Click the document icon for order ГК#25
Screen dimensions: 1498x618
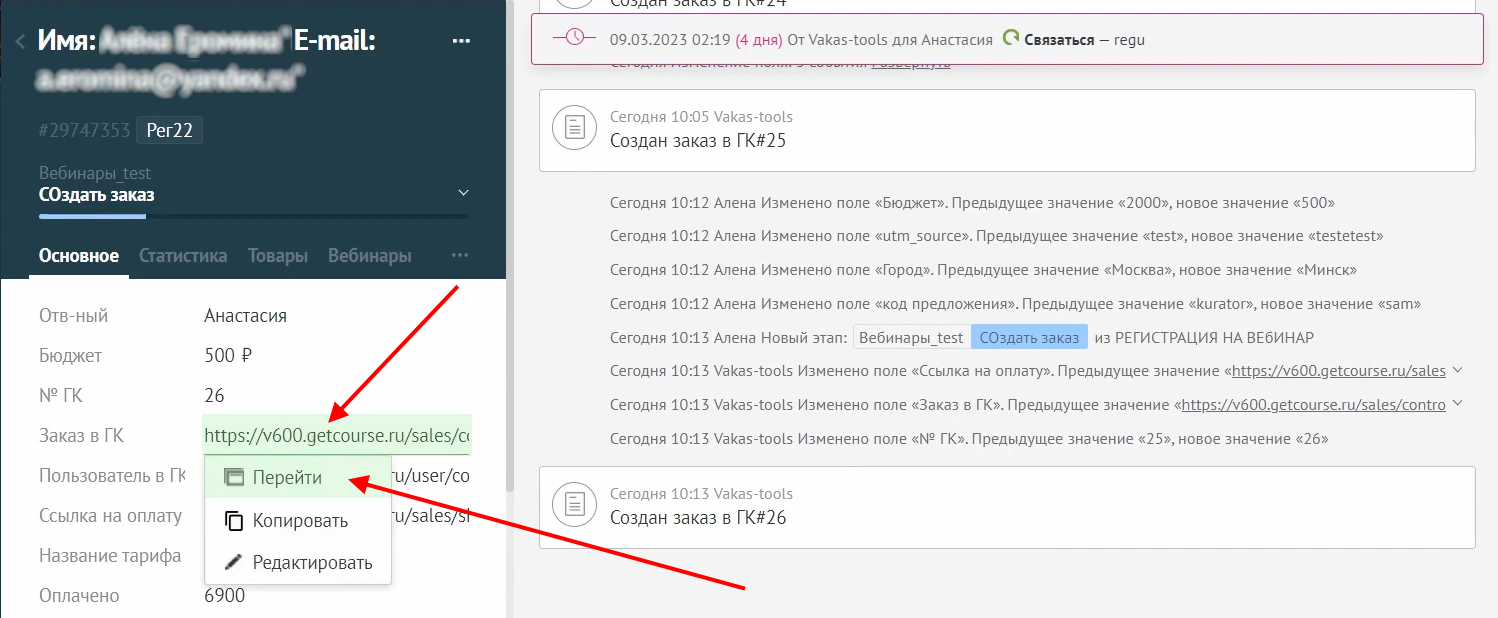574,129
